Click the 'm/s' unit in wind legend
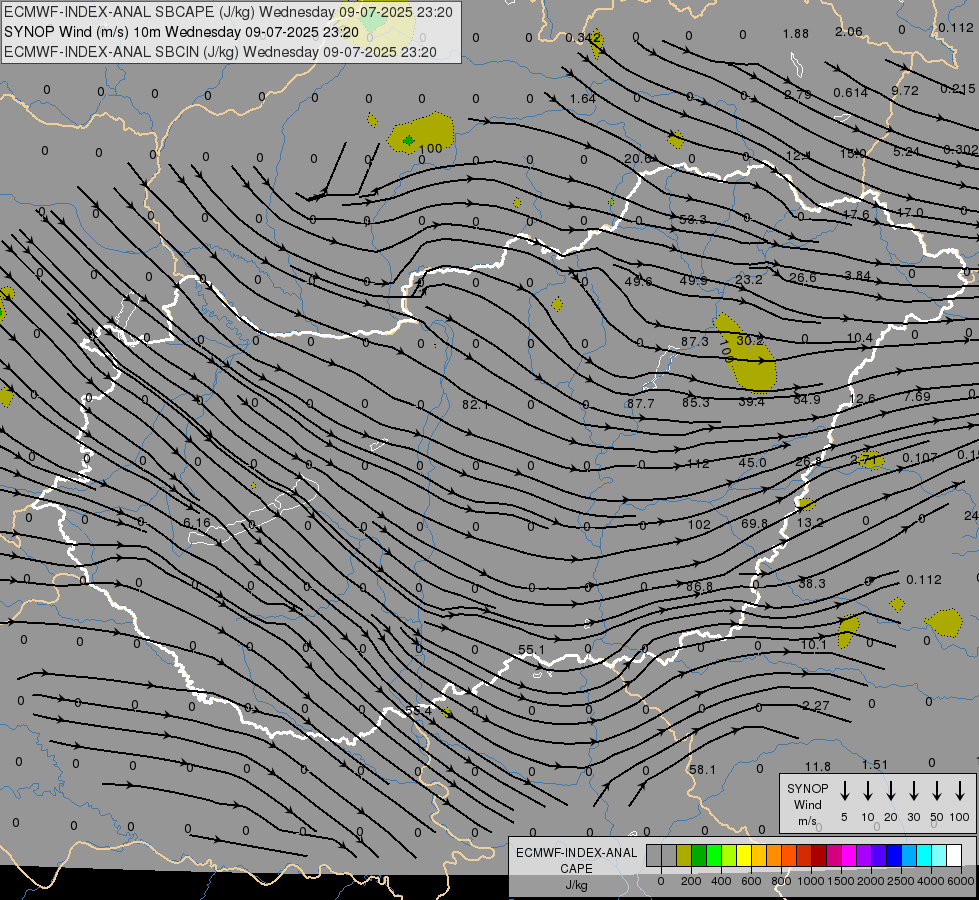The width and height of the screenshot is (979, 900). (807, 821)
